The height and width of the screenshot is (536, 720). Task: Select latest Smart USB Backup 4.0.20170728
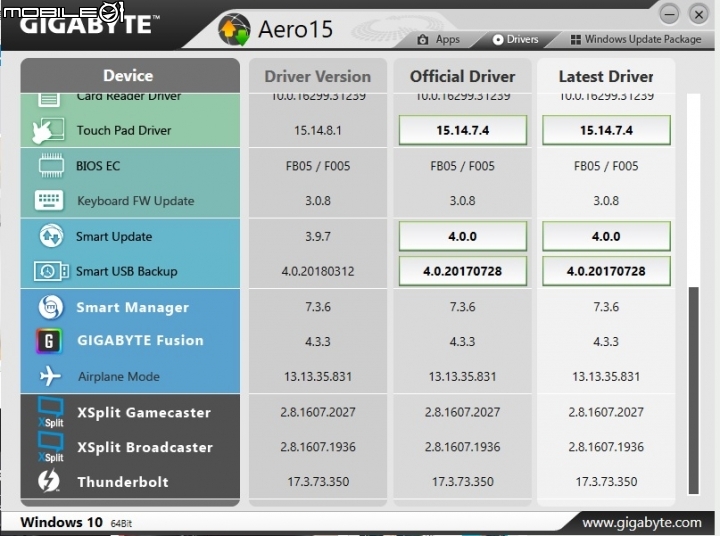coord(606,271)
